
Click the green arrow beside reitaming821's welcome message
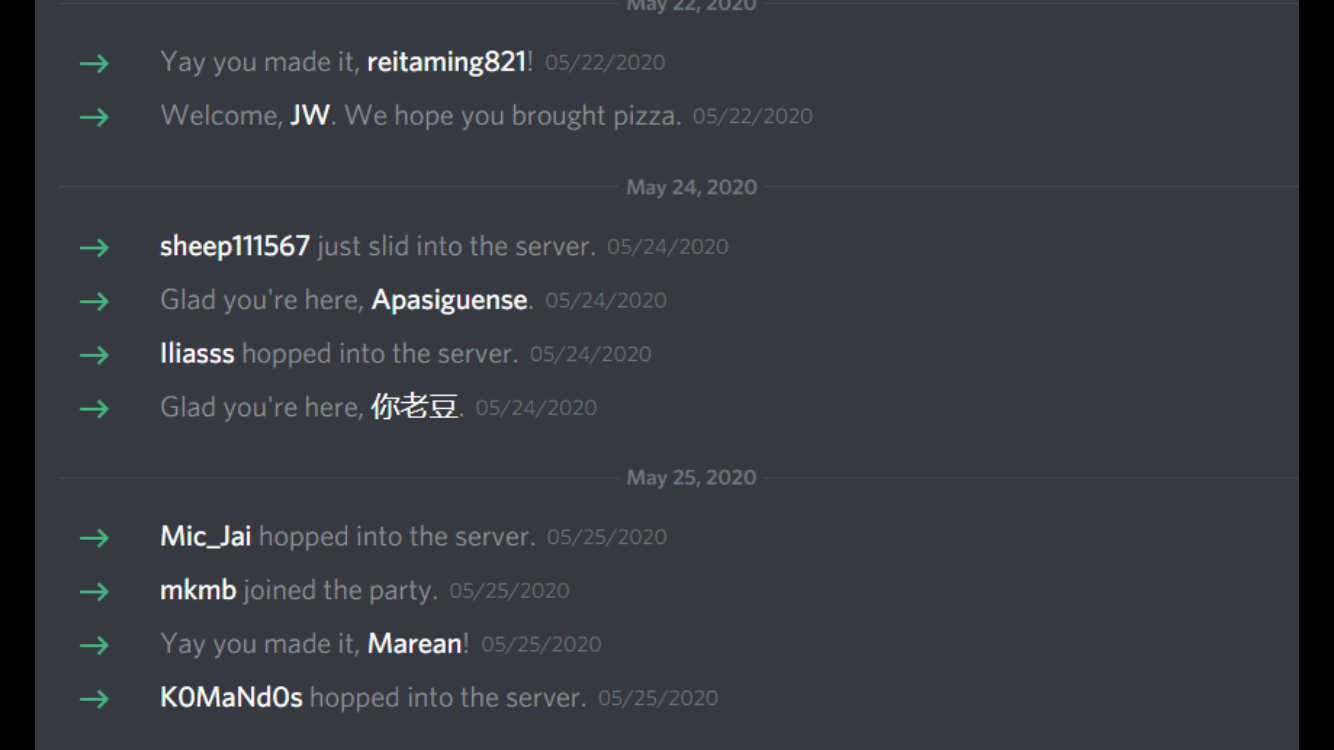(94, 63)
